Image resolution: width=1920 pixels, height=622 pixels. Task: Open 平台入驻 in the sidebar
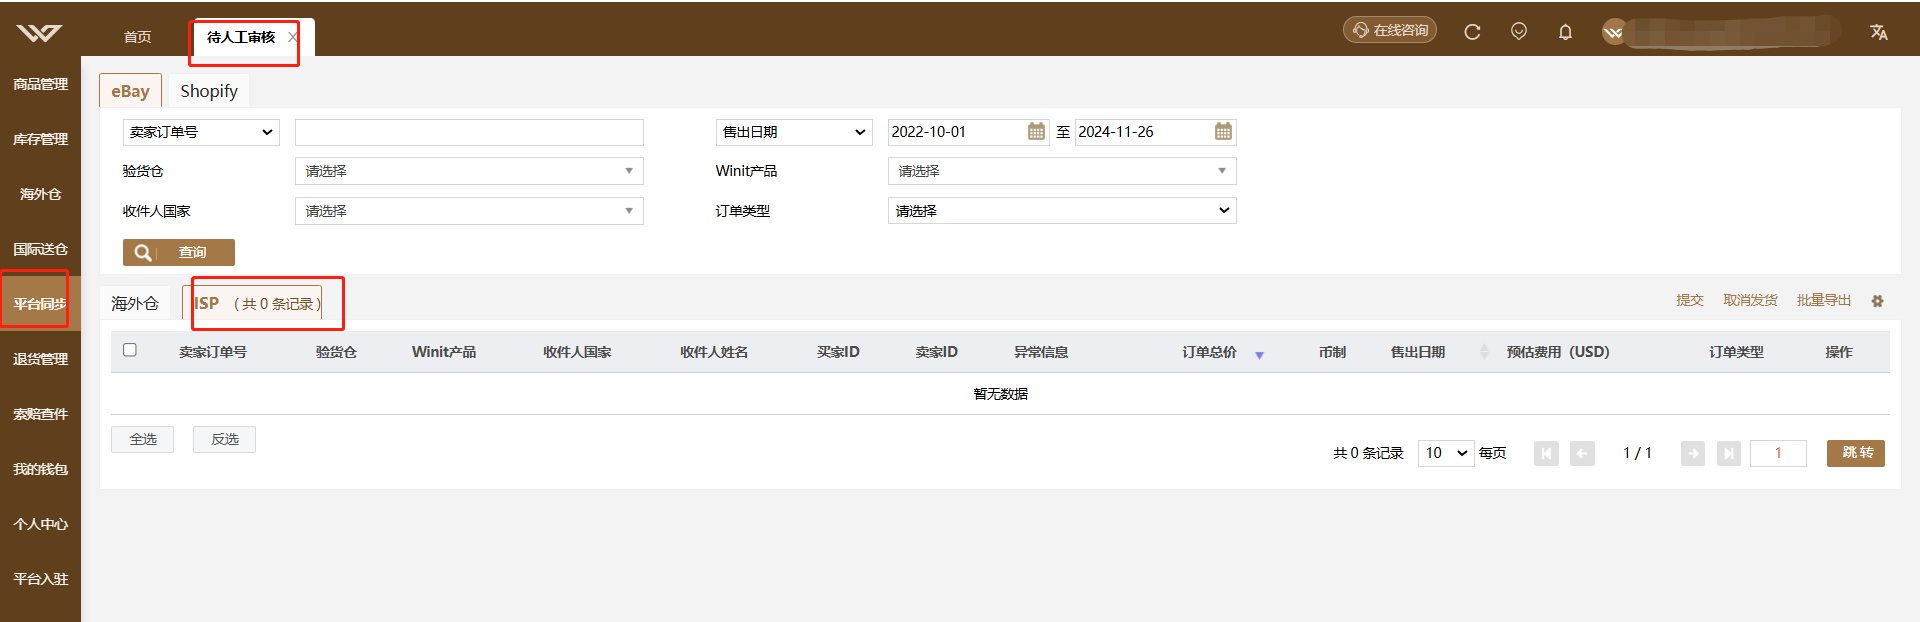click(x=40, y=579)
